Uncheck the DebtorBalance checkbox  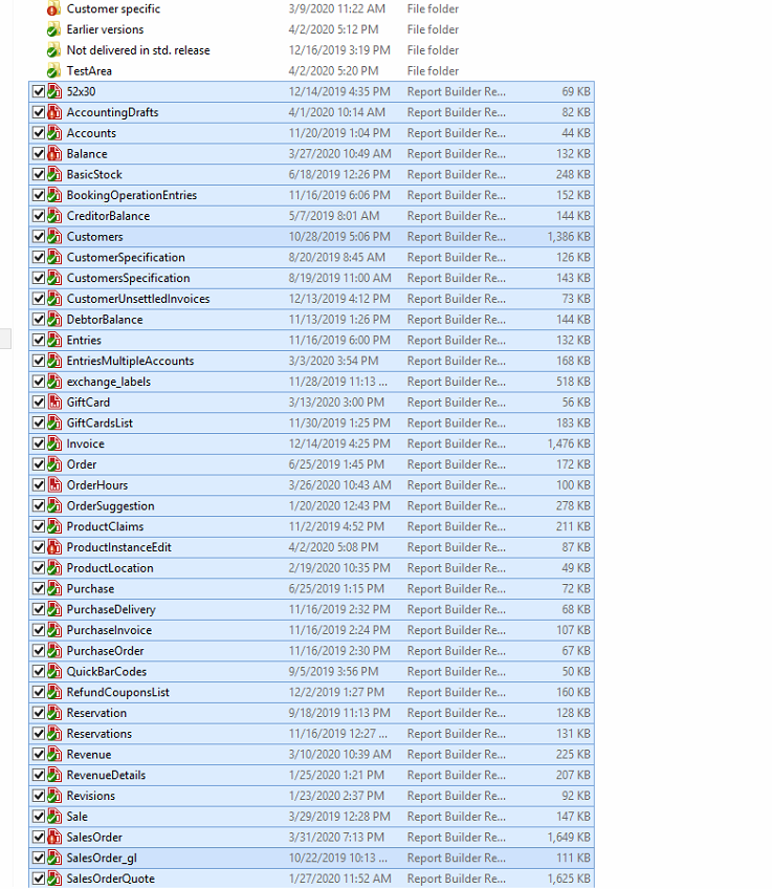click(x=39, y=320)
